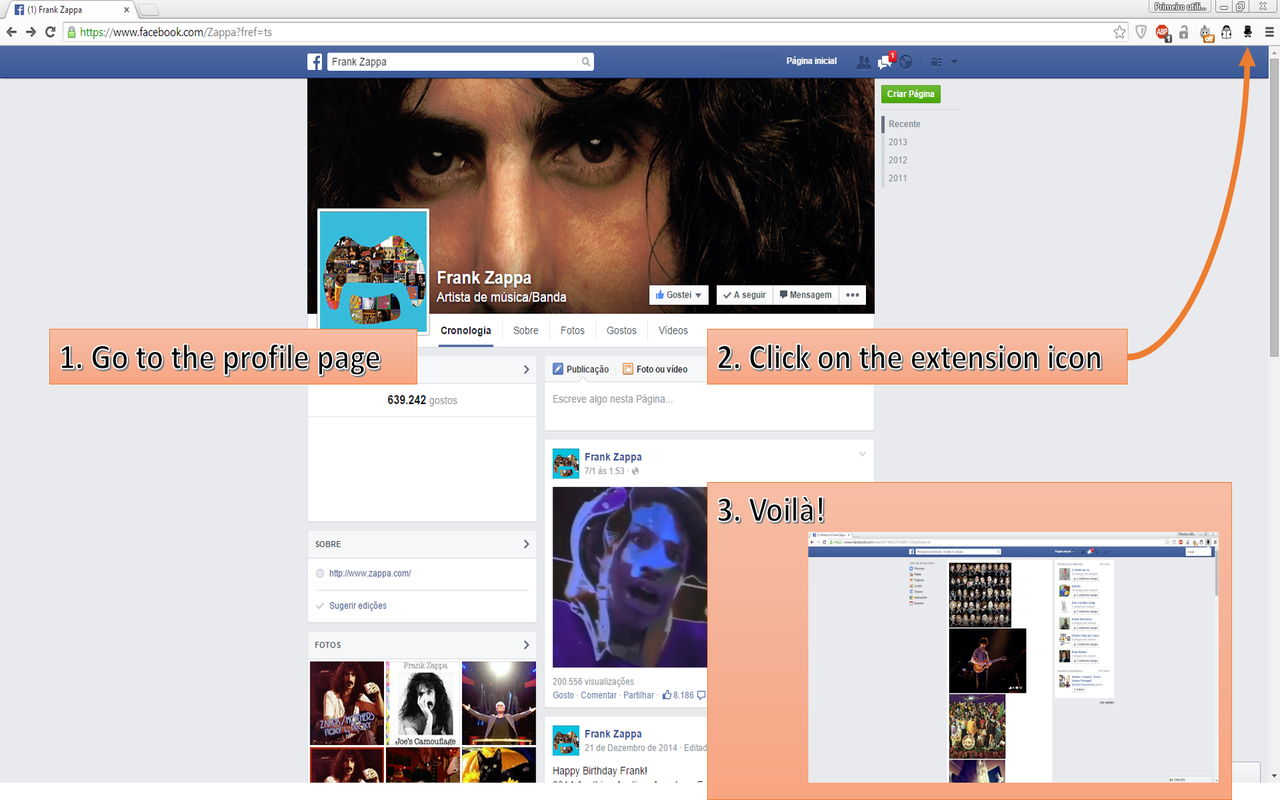
Task: Click the comment bubble icon under the video
Action: 701,695
